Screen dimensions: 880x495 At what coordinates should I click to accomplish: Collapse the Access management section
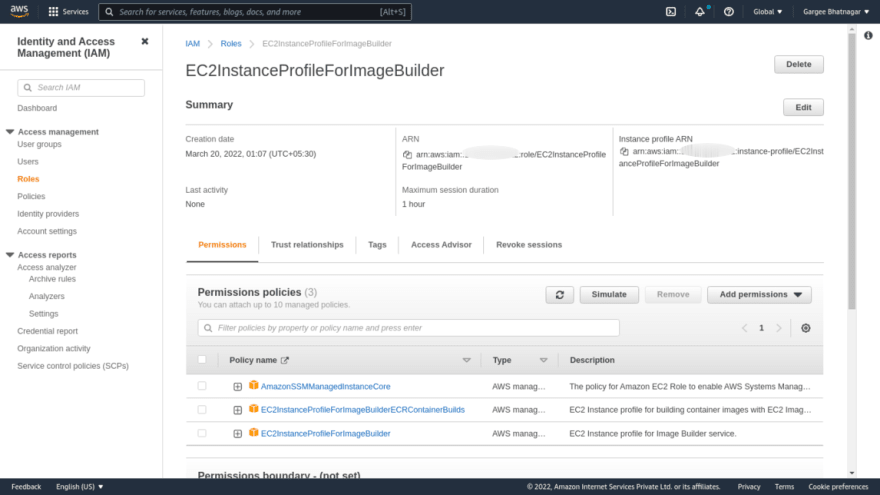tap(10, 132)
